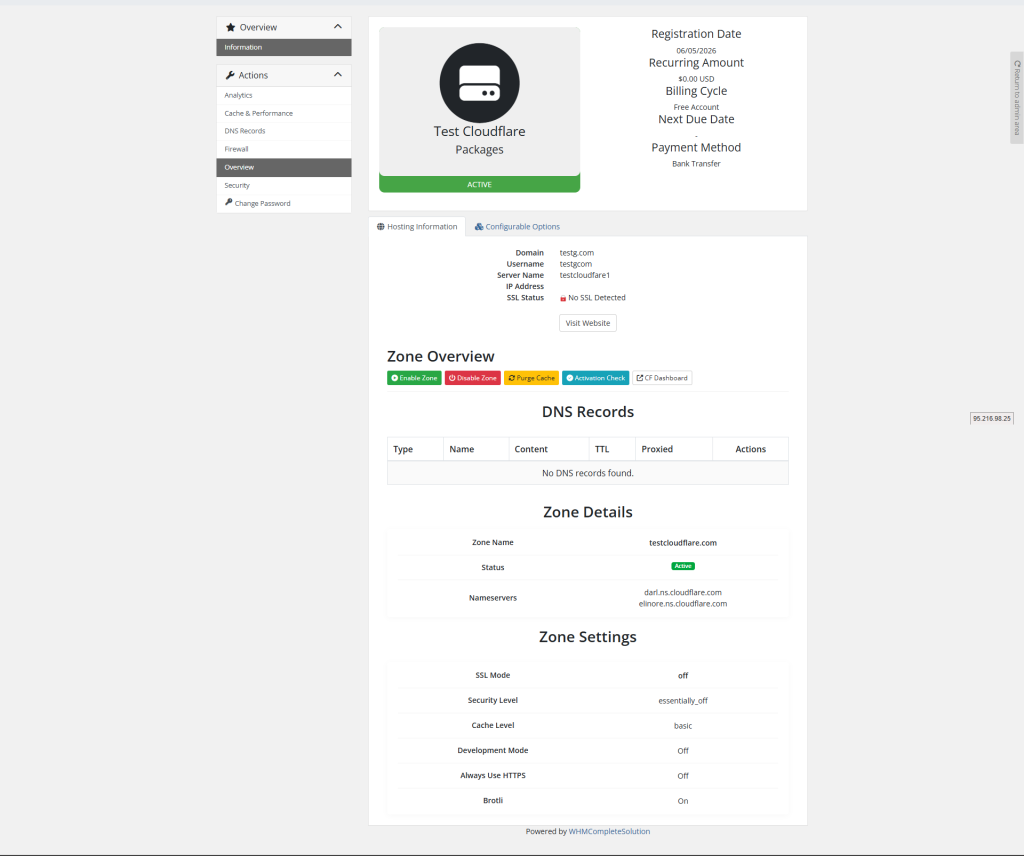Open Cache & Performance from Actions
Viewport: 1024px width, 856px height.
coord(283,113)
